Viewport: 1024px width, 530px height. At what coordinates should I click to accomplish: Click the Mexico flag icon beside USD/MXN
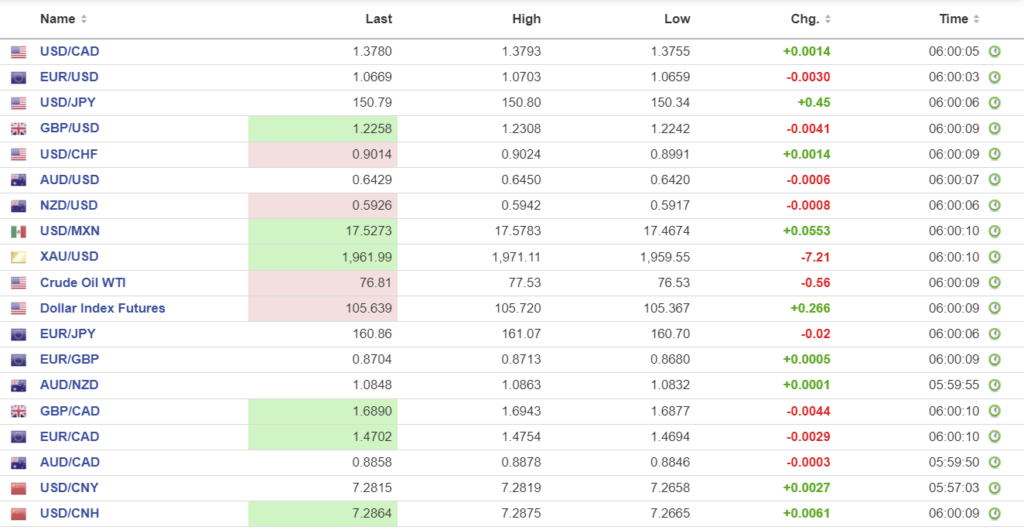click(x=19, y=232)
